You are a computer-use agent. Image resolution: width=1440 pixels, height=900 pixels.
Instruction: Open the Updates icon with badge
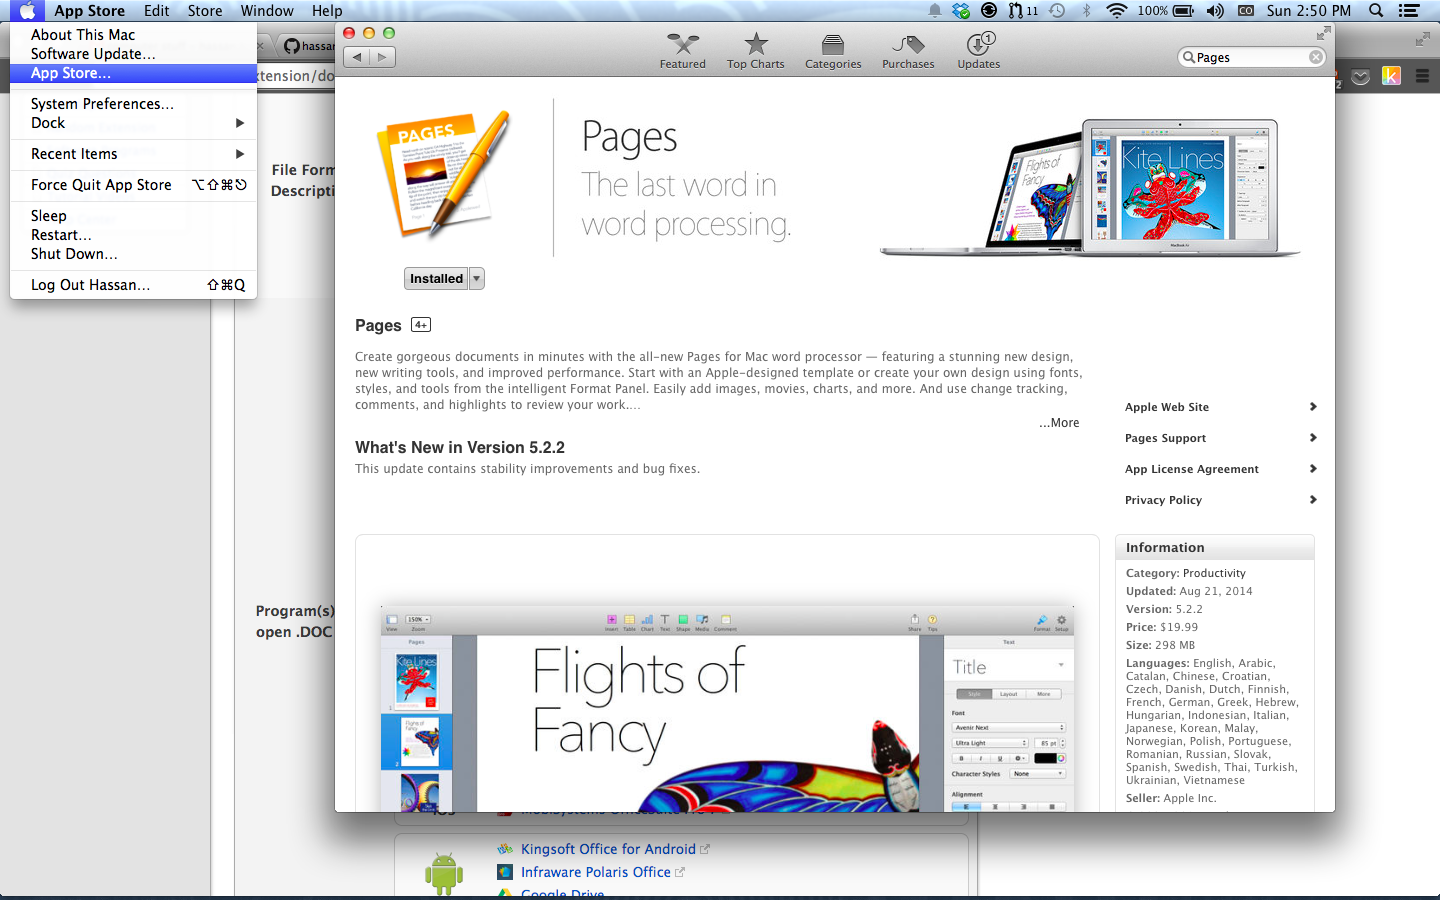pyautogui.click(x=978, y=45)
